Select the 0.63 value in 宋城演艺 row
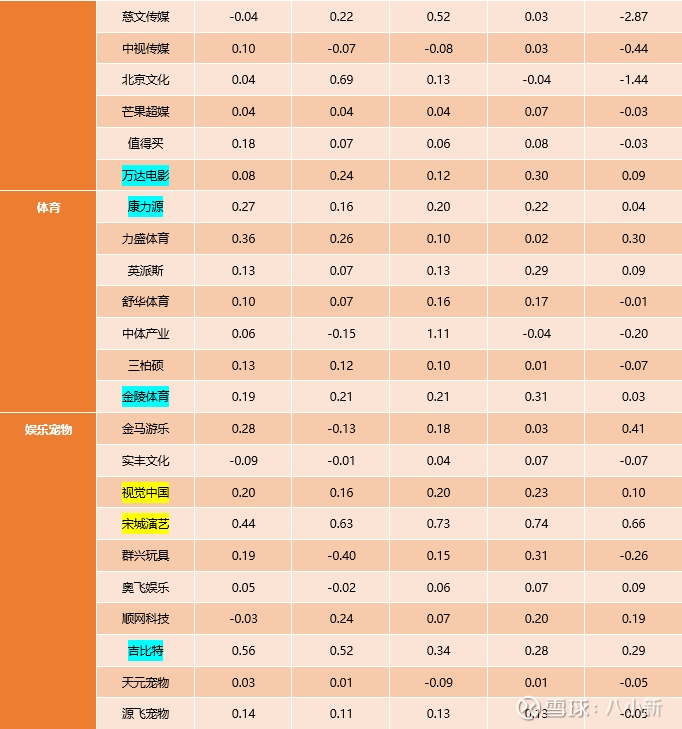Image resolution: width=682 pixels, height=729 pixels. pos(341,524)
